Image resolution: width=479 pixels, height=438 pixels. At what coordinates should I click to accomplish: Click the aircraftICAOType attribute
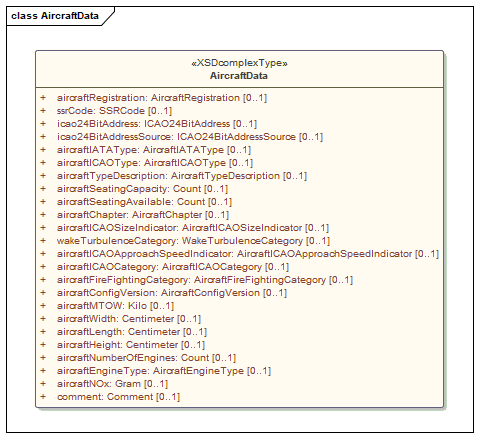click(155, 163)
